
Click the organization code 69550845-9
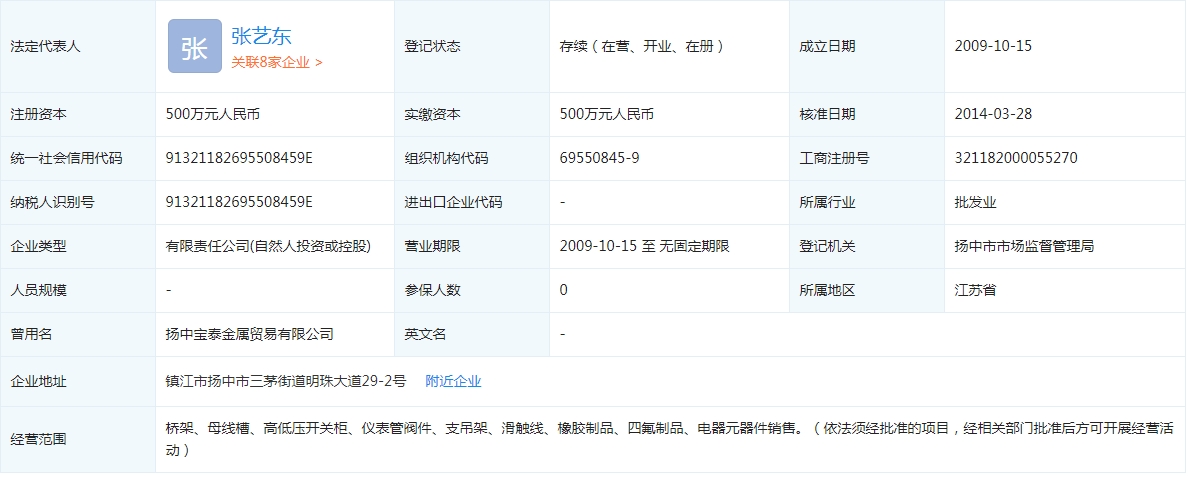(599, 158)
